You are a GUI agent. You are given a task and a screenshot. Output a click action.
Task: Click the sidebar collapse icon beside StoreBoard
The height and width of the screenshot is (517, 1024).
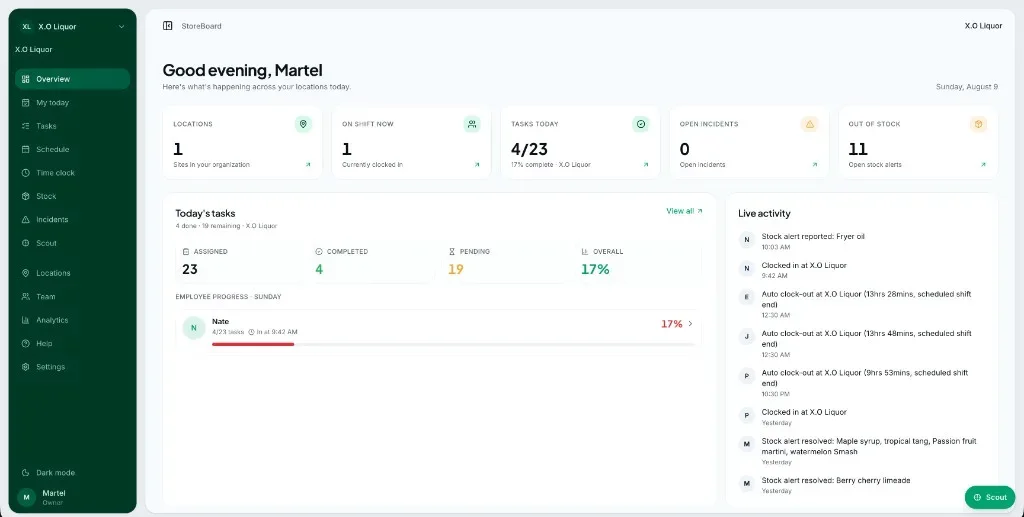168,25
